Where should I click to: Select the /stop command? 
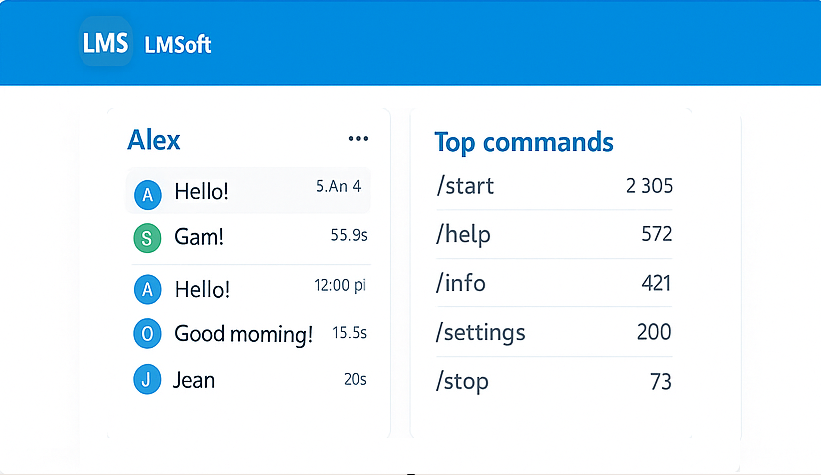pyautogui.click(x=462, y=381)
